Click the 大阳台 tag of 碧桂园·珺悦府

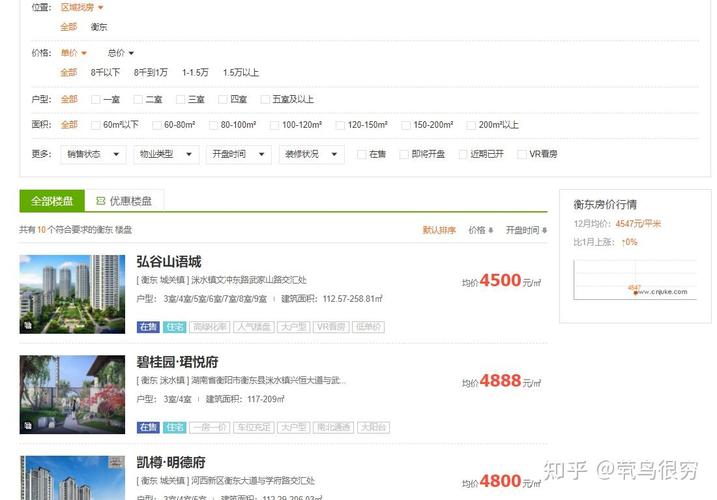coord(374,428)
